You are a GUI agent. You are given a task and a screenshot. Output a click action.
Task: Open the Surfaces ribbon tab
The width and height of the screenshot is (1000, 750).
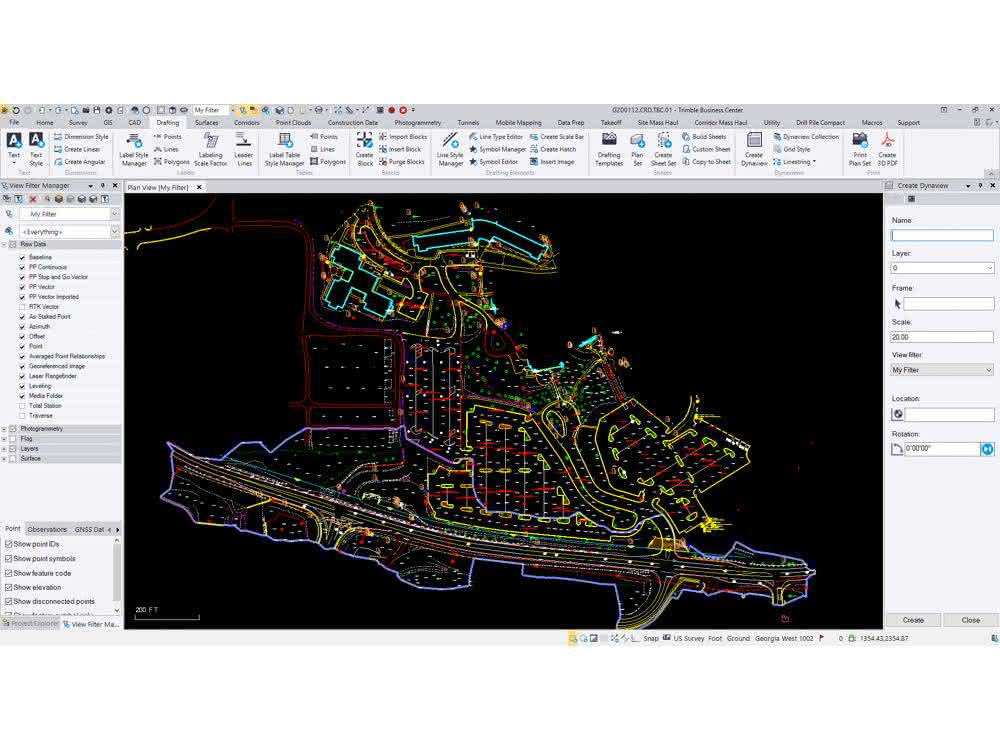pyautogui.click(x=206, y=122)
